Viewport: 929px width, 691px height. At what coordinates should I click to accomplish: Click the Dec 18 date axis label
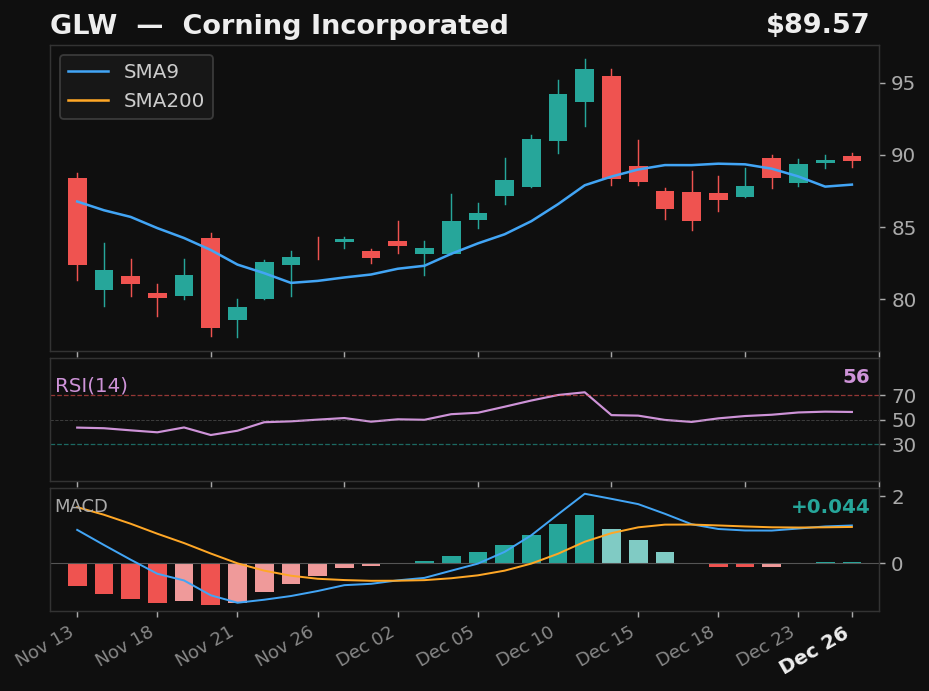[686, 645]
